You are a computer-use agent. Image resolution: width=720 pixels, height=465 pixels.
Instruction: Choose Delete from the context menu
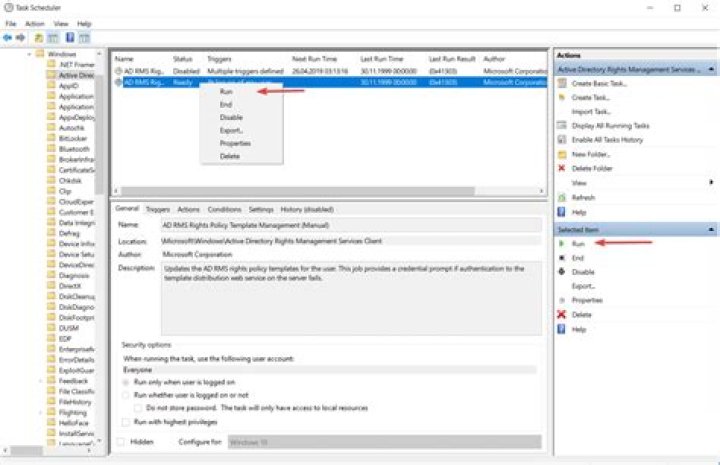pyautogui.click(x=242, y=156)
